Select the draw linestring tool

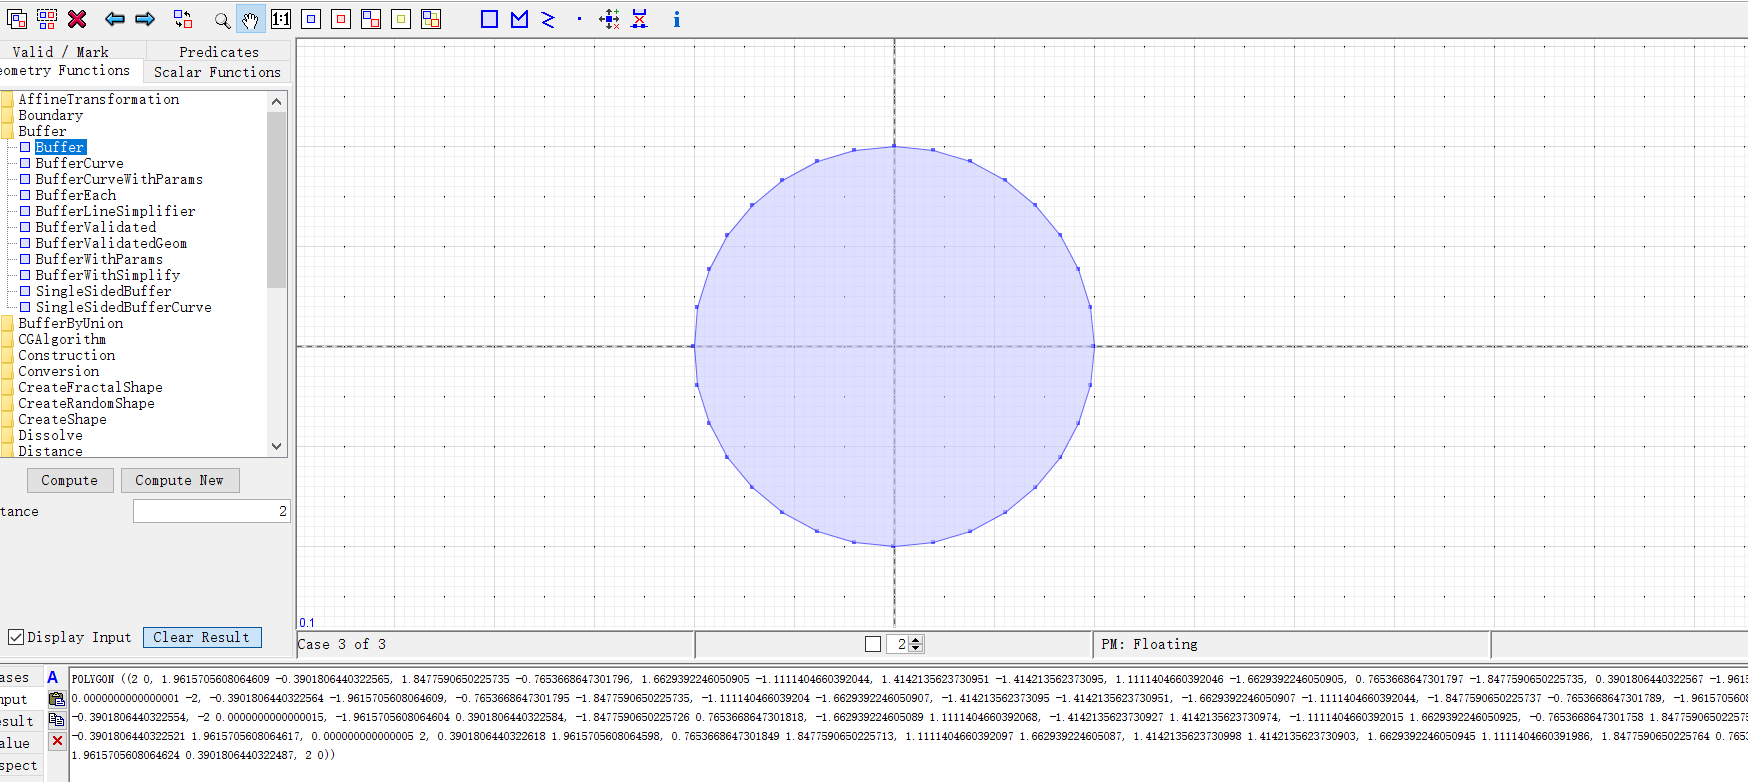[548, 19]
